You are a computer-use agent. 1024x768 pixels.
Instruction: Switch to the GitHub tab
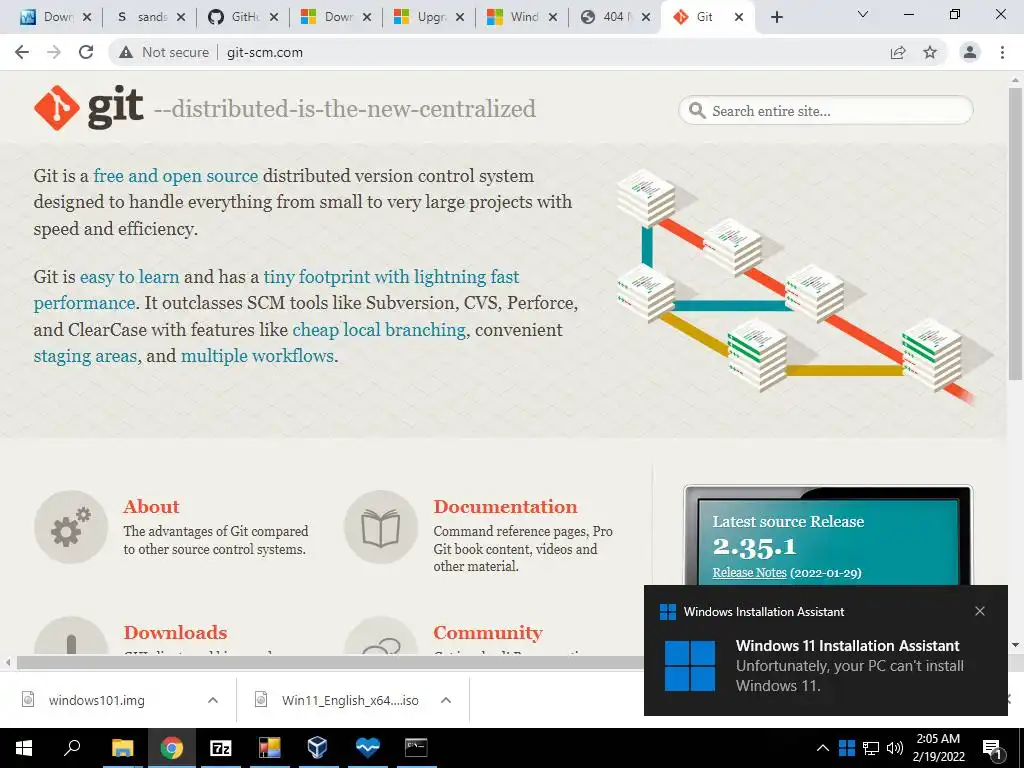(x=244, y=17)
